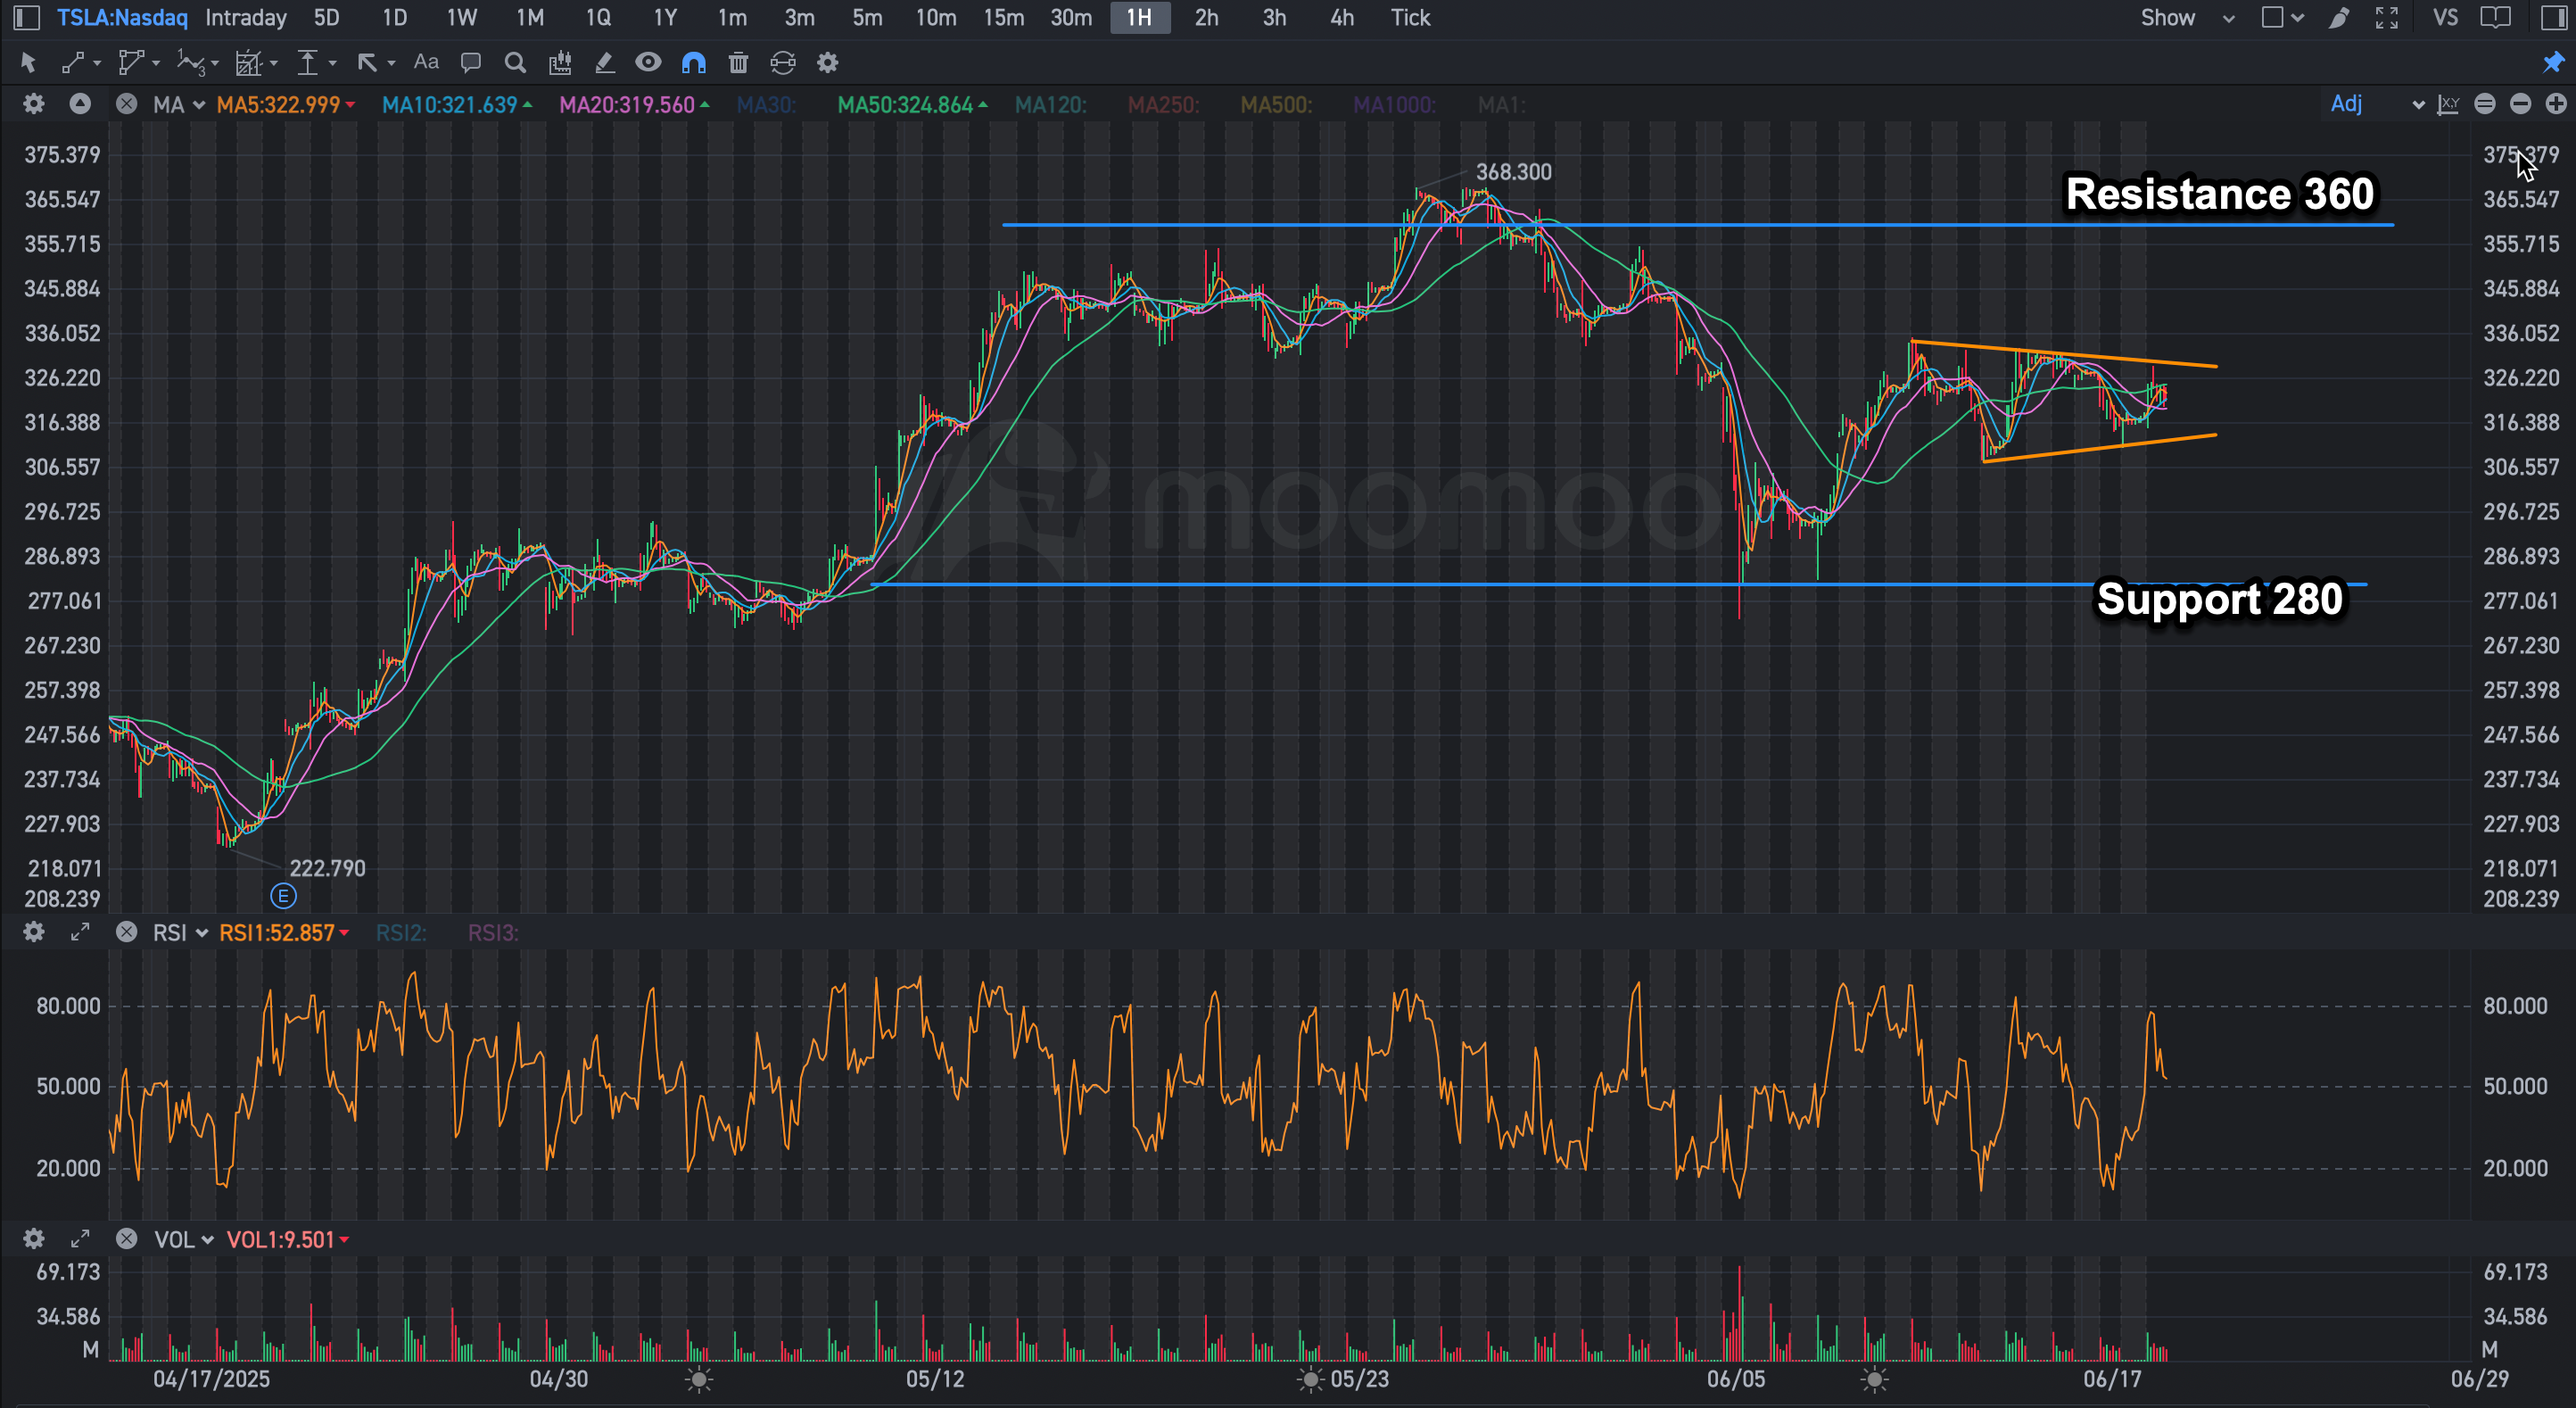Viewport: 2576px width, 1408px height.
Task: Toggle drawings visibility eye icon
Action: (648, 63)
